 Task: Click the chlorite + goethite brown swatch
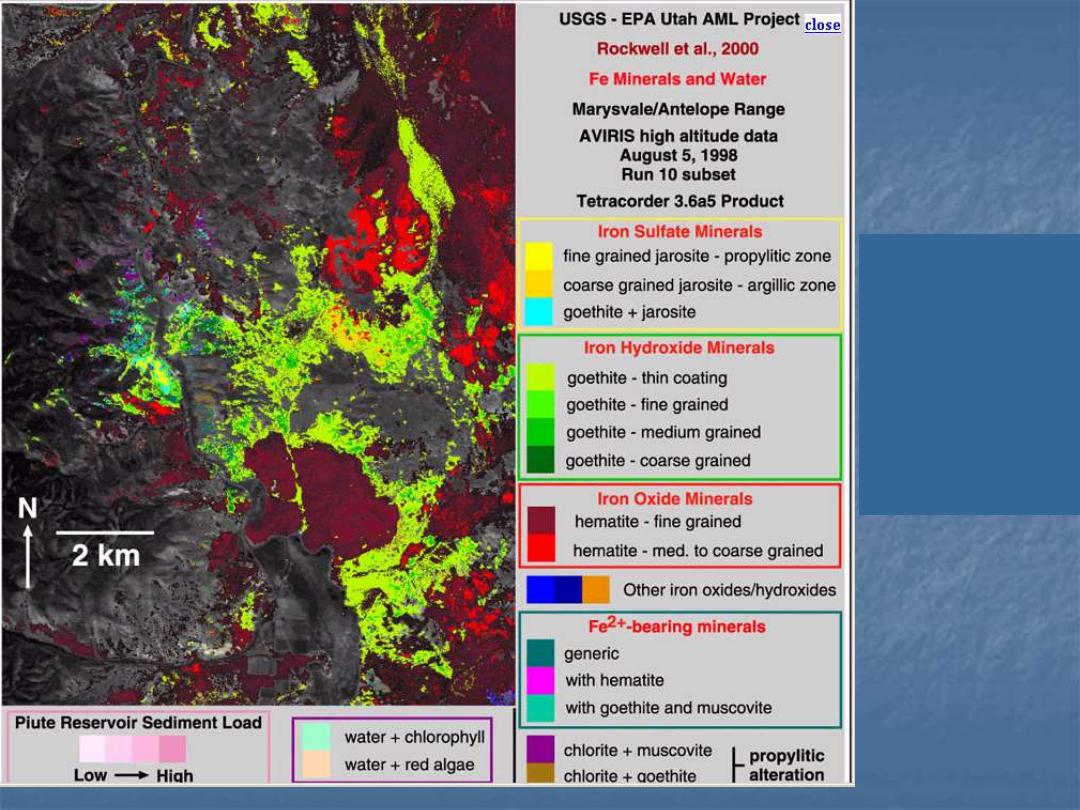[541, 773]
